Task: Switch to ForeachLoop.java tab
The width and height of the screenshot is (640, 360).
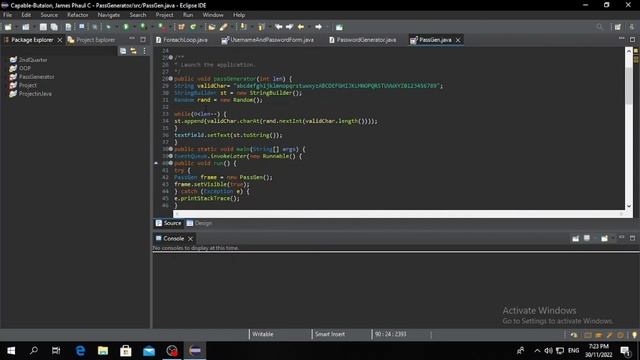Action: coord(182,40)
